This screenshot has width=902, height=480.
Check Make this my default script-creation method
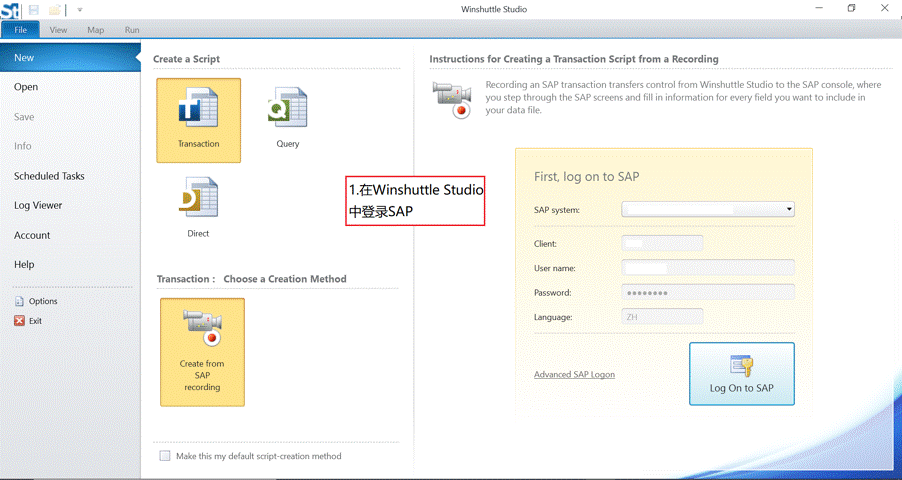click(165, 456)
